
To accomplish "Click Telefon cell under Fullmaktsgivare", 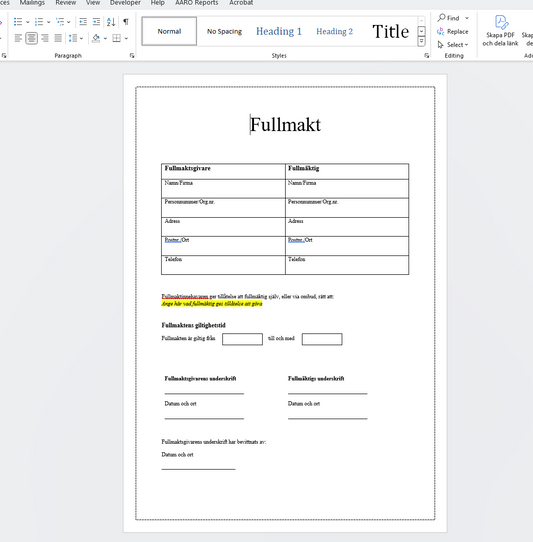I will [x=223, y=265].
